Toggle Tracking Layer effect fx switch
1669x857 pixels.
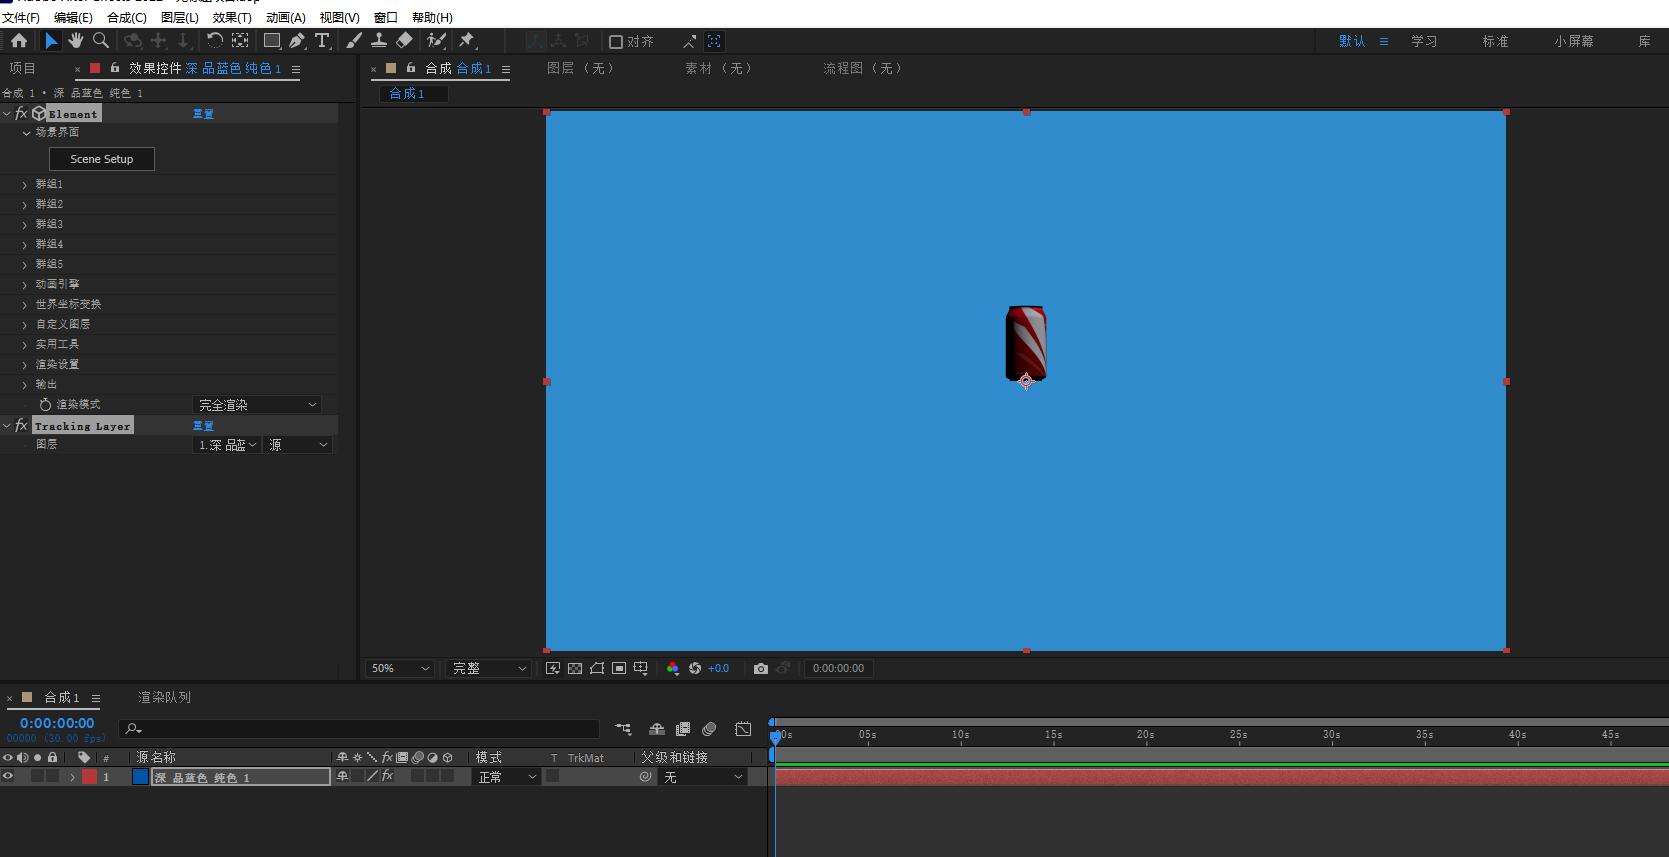pos(21,425)
